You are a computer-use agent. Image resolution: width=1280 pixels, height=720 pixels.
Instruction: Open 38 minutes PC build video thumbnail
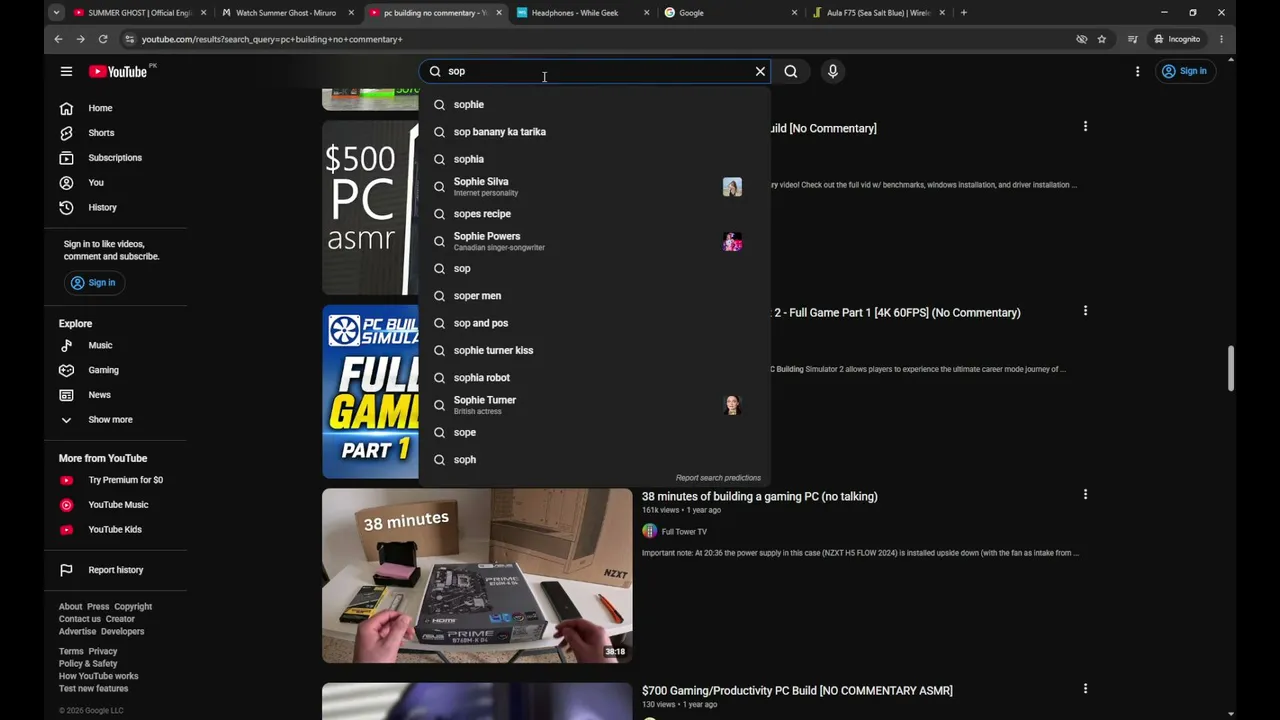pyautogui.click(x=477, y=576)
